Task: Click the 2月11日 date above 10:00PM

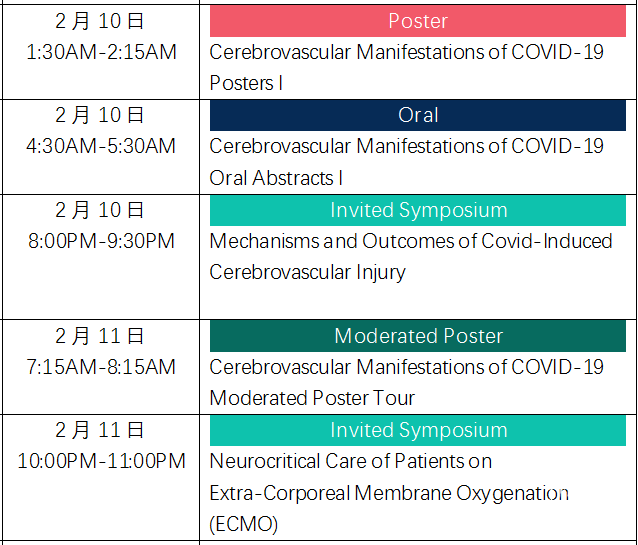Action: tap(100, 430)
